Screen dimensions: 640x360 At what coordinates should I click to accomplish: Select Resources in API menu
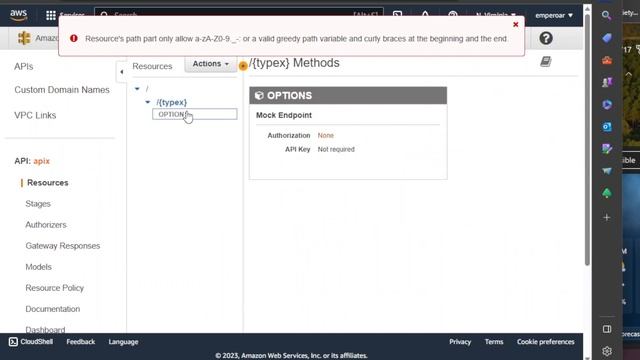(48, 183)
